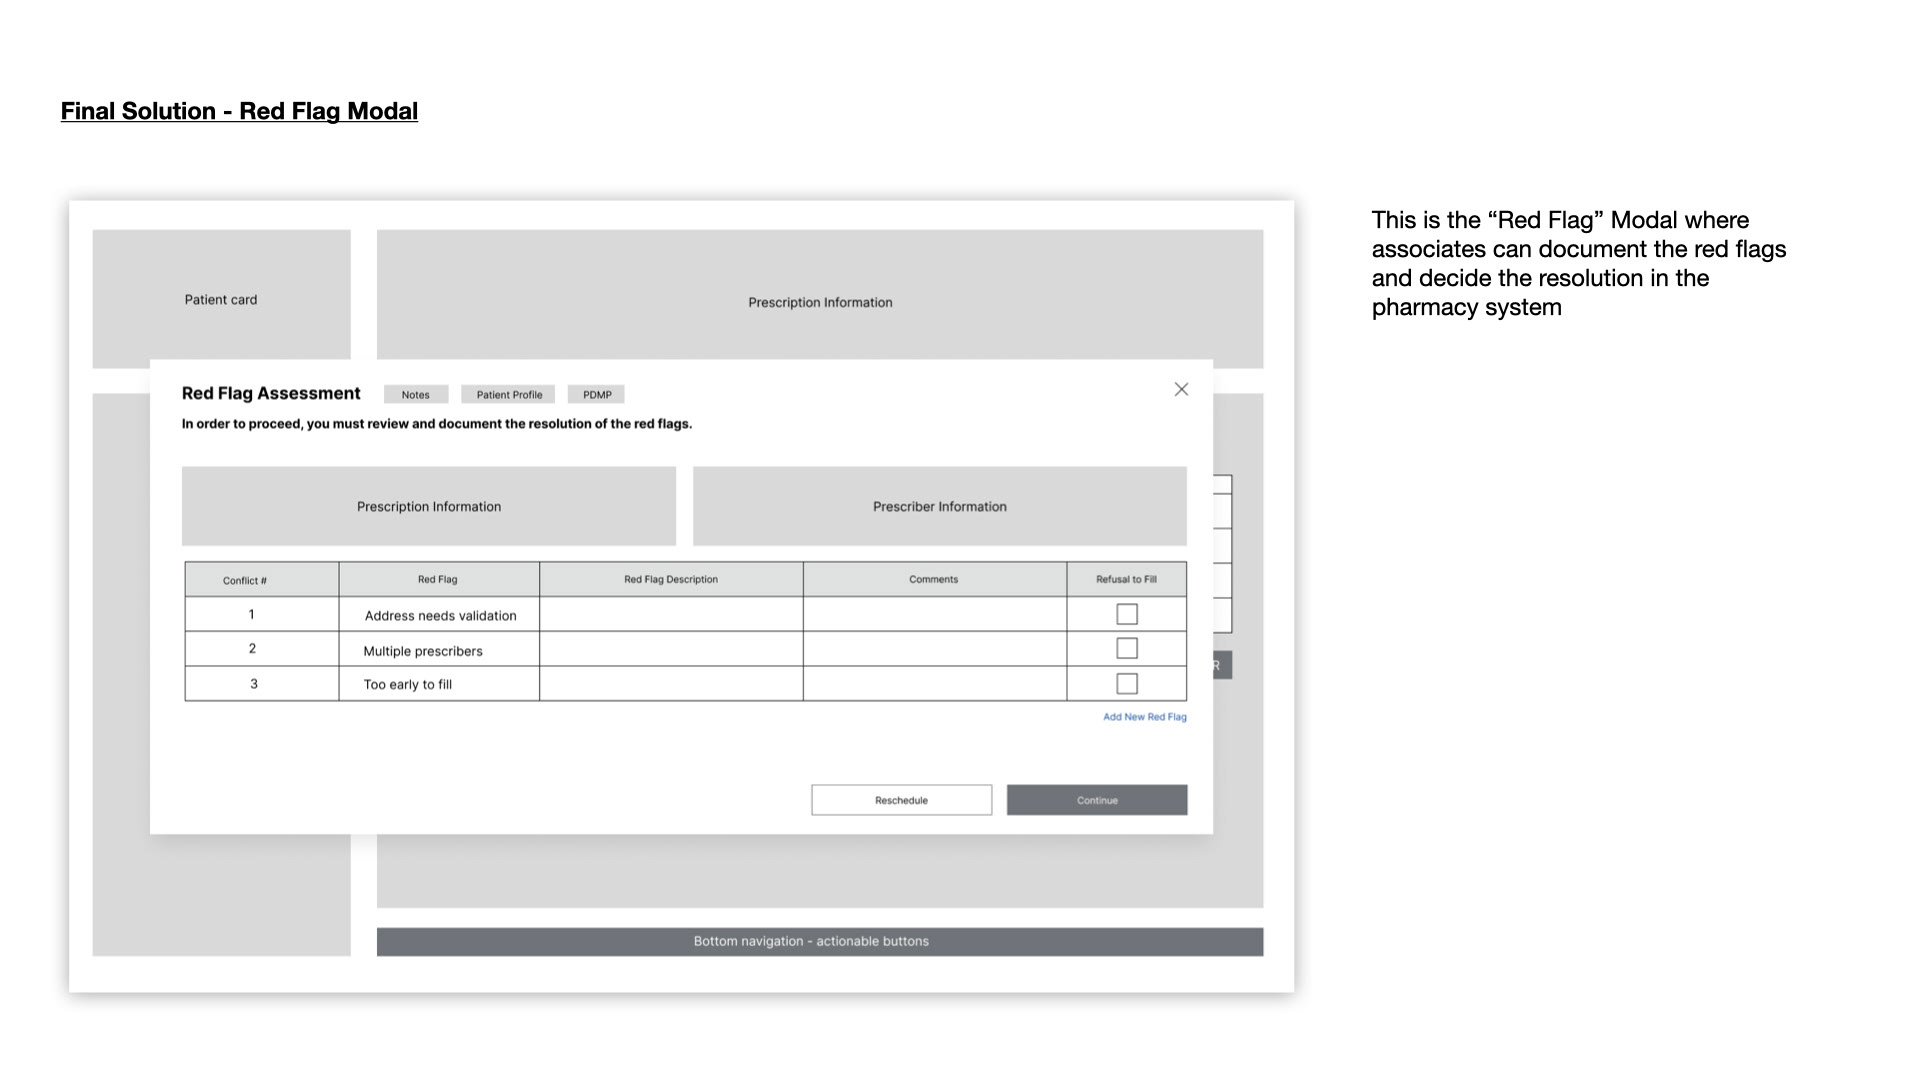
Task: Close the Red Flag Assessment modal
Action: (1181, 390)
